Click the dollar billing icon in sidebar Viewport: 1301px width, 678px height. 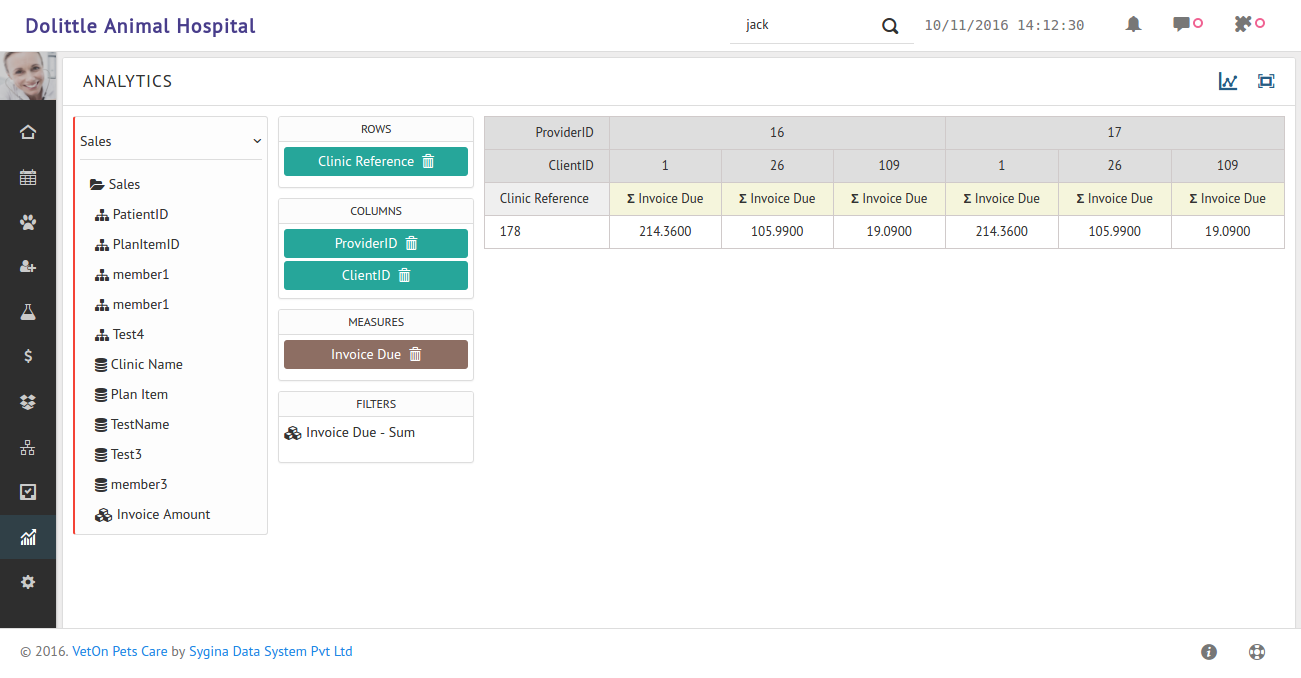click(x=28, y=356)
